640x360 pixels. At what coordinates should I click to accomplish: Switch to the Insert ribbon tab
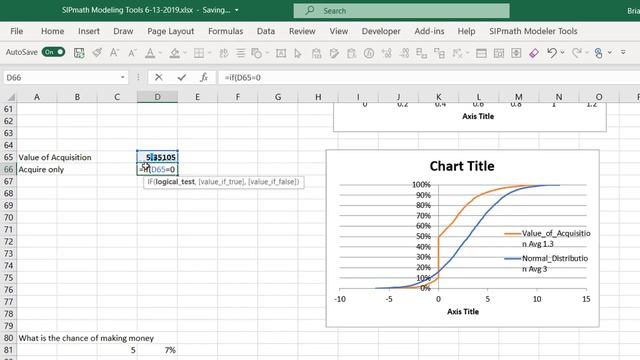(x=89, y=31)
